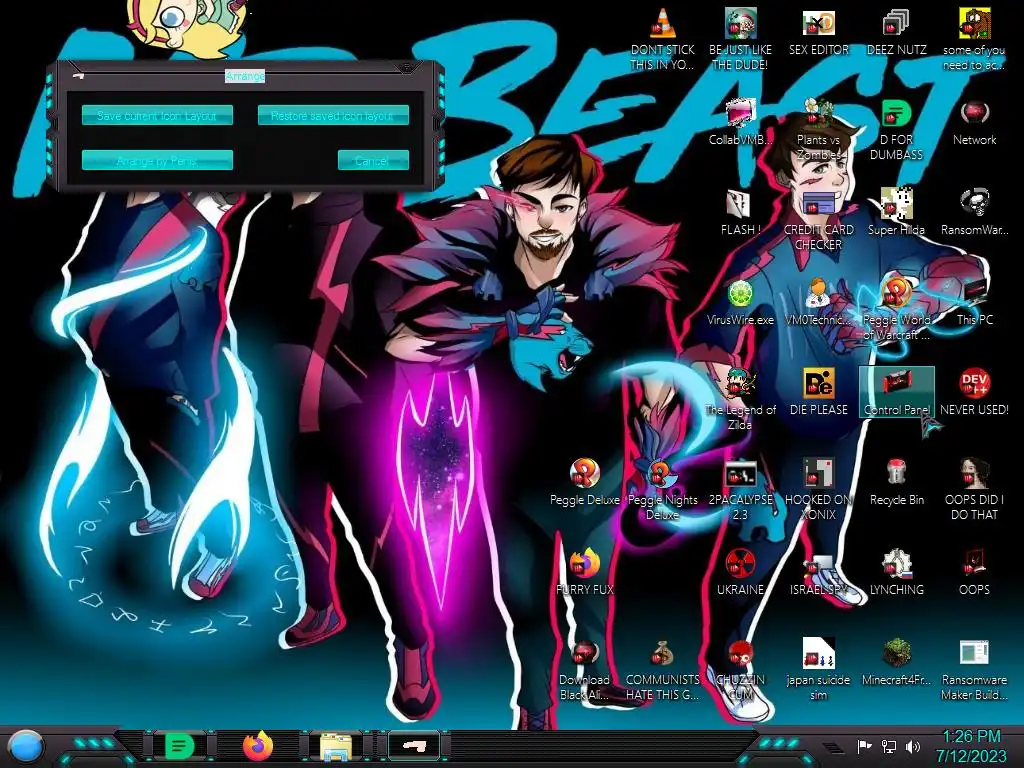Select the OOPS desktop icon
This screenshot has width=1024, height=768.
[974, 572]
